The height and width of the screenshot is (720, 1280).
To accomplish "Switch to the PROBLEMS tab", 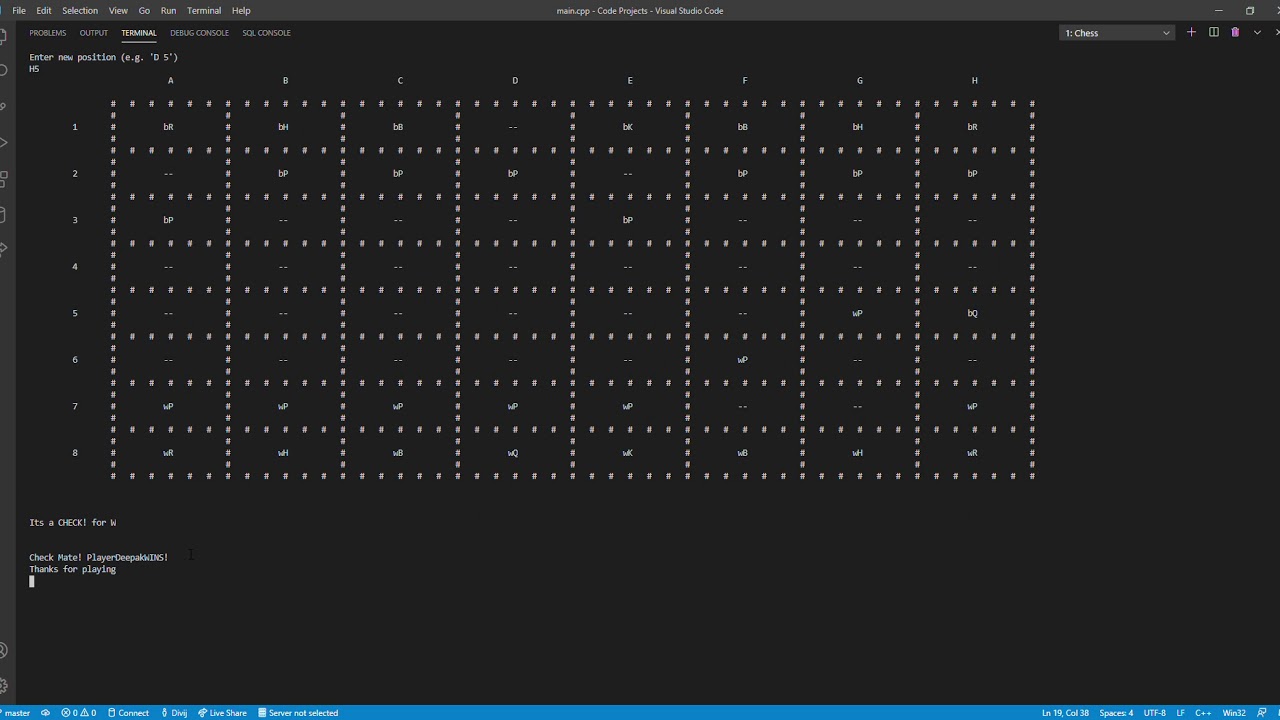I will click(48, 33).
